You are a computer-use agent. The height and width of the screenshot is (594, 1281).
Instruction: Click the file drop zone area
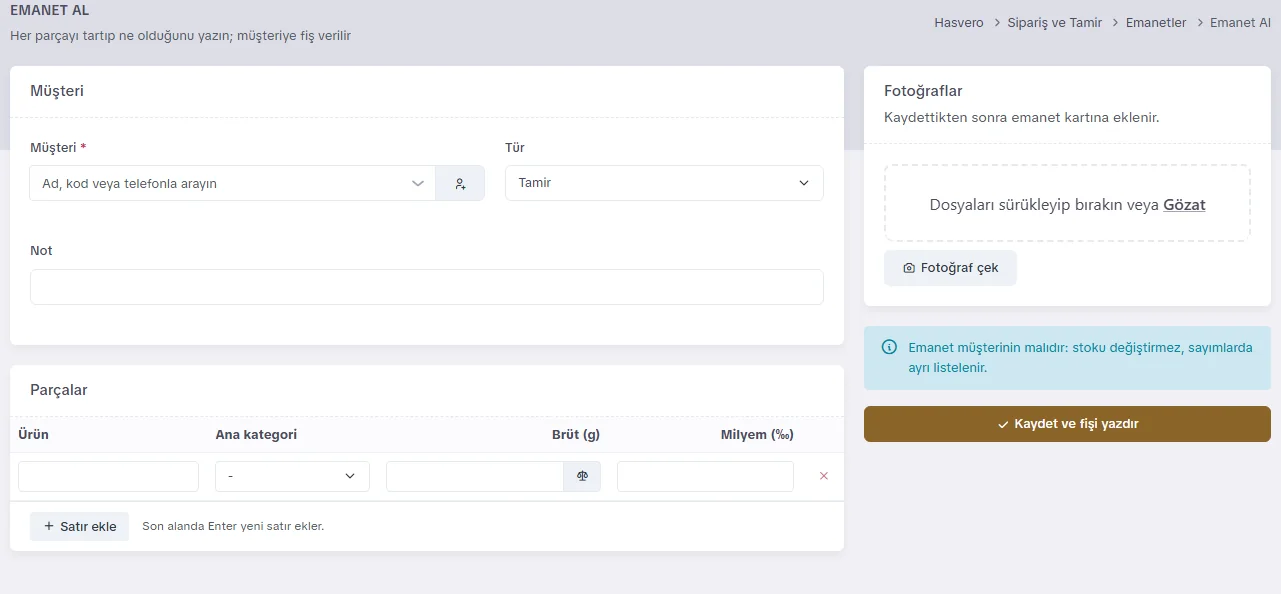(1067, 204)
